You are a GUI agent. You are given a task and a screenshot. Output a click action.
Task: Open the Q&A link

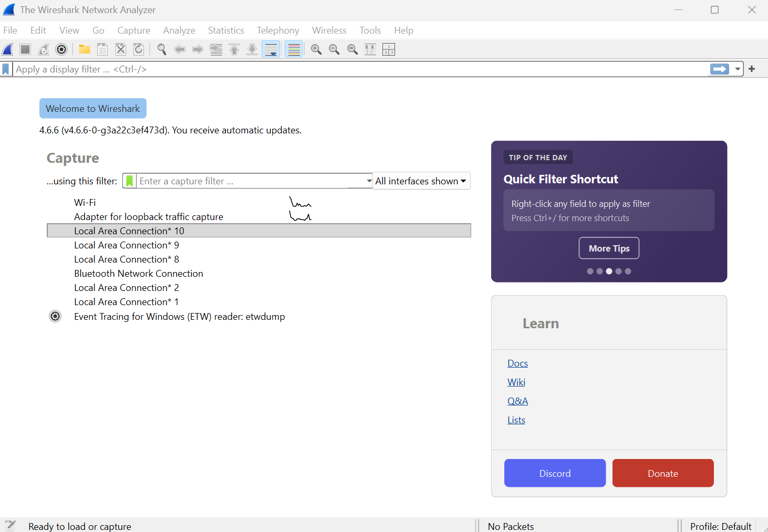[518, 401]
